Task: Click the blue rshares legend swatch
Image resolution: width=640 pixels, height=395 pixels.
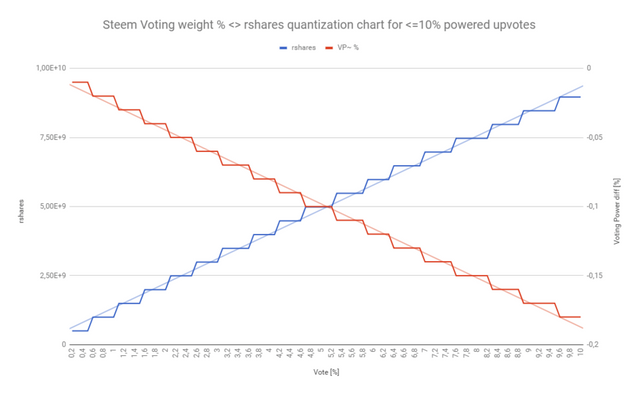Action: [x=283, y=48]
